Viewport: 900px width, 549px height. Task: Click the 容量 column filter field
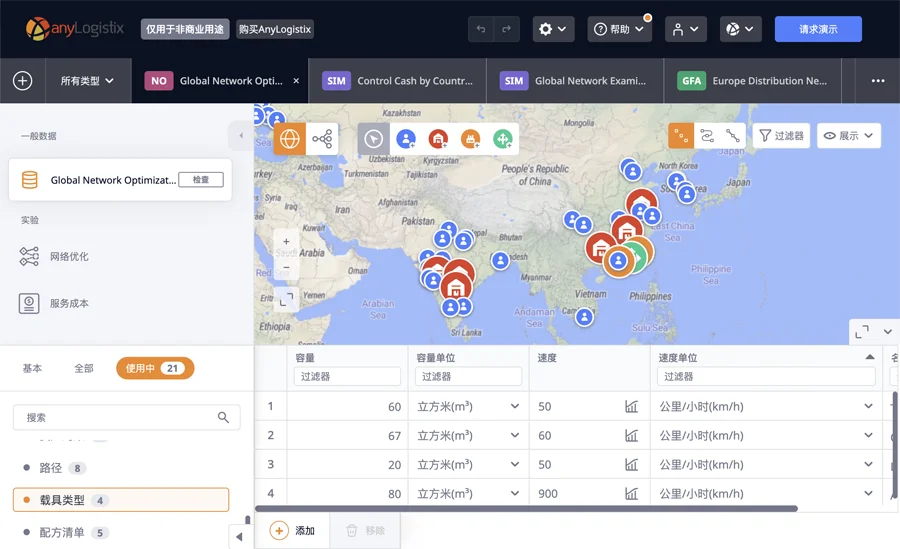pos(347,377)
